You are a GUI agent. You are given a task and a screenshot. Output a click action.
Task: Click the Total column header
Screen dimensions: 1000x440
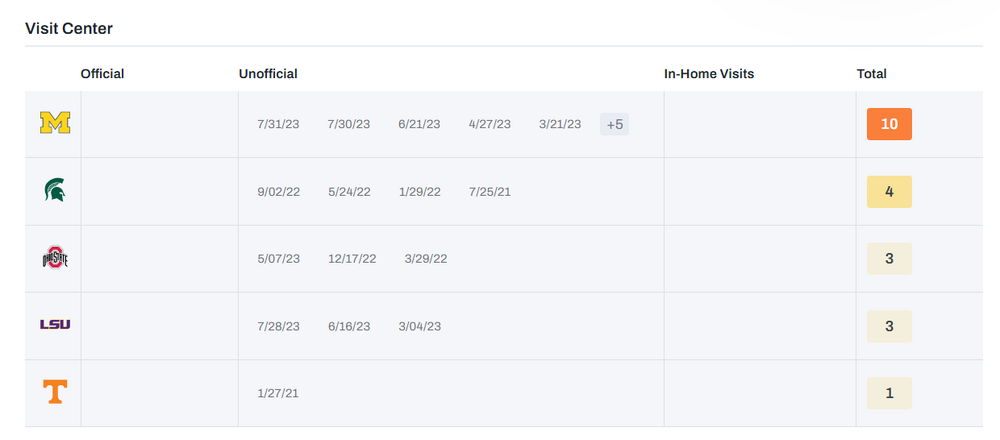pos(871,74)
